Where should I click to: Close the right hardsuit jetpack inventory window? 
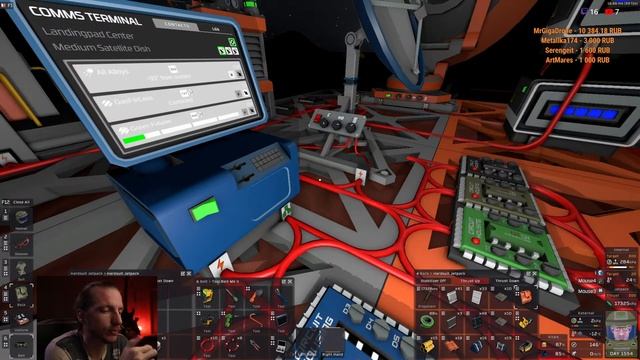(x=534, y=273)
